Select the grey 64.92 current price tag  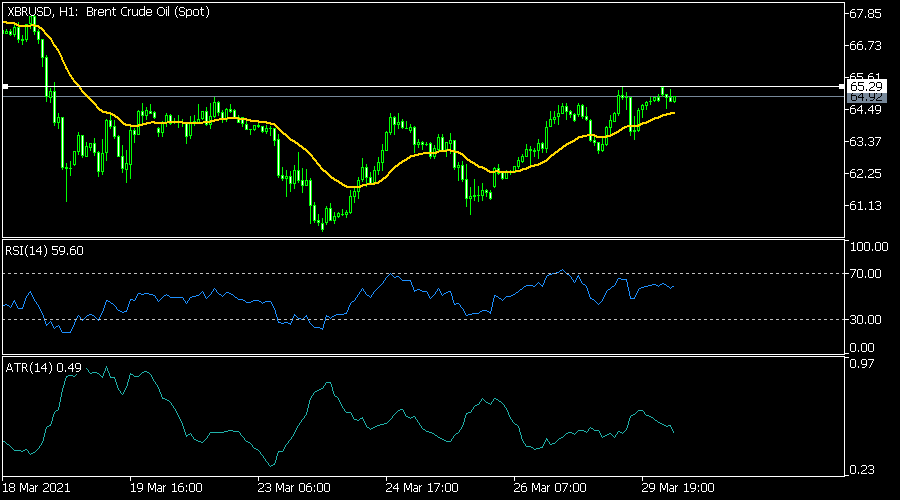tap(866, 97)
